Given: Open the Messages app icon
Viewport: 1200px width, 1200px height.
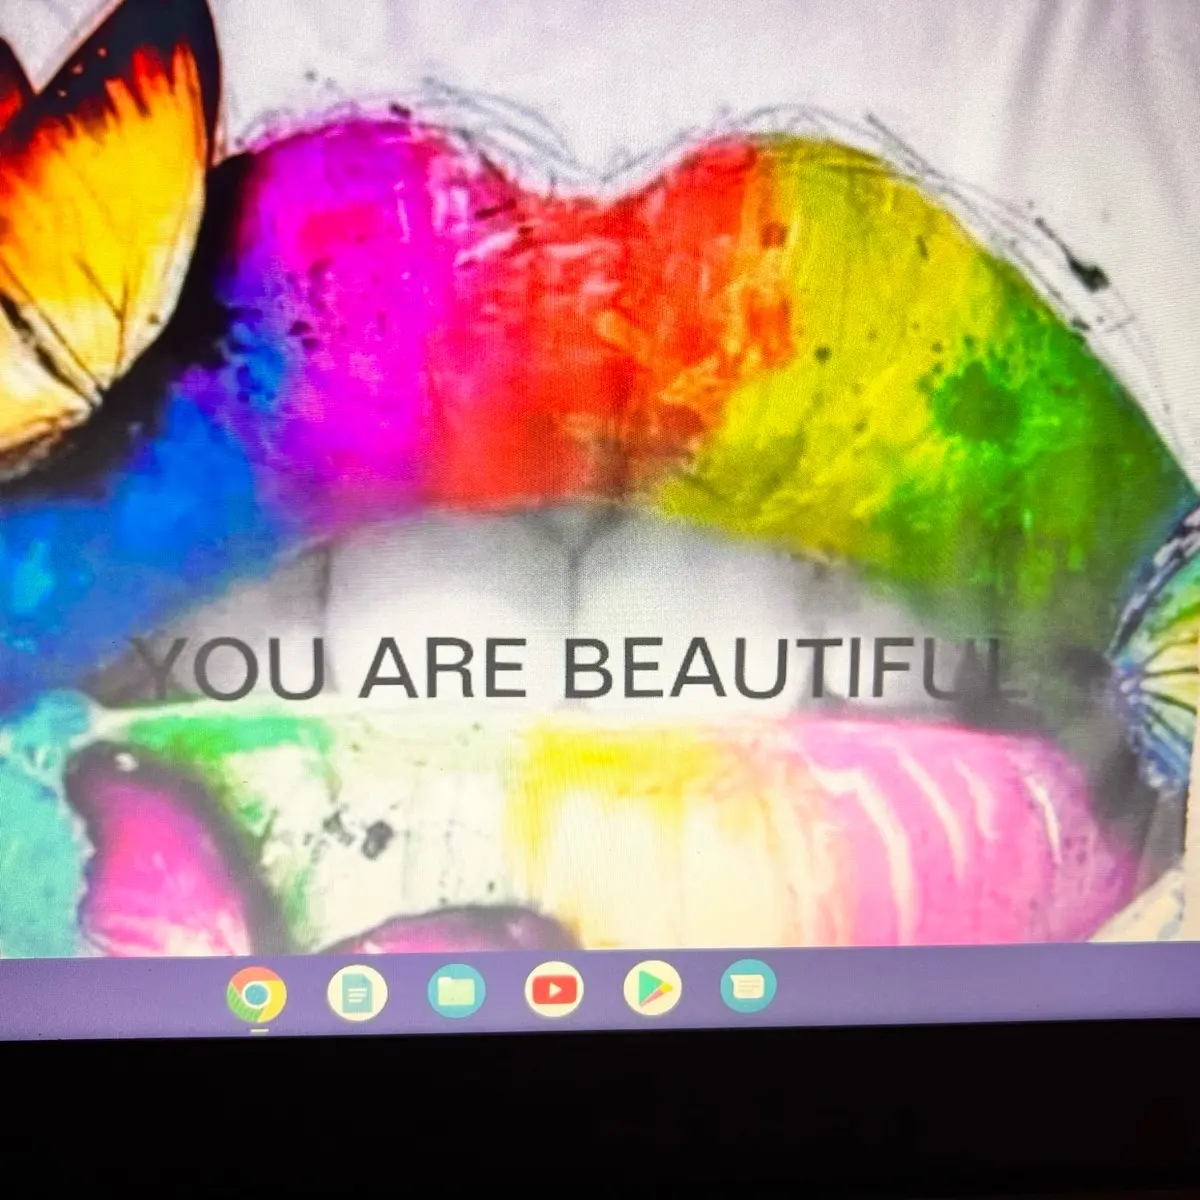Looking at the screenshot, I should 748,986.
